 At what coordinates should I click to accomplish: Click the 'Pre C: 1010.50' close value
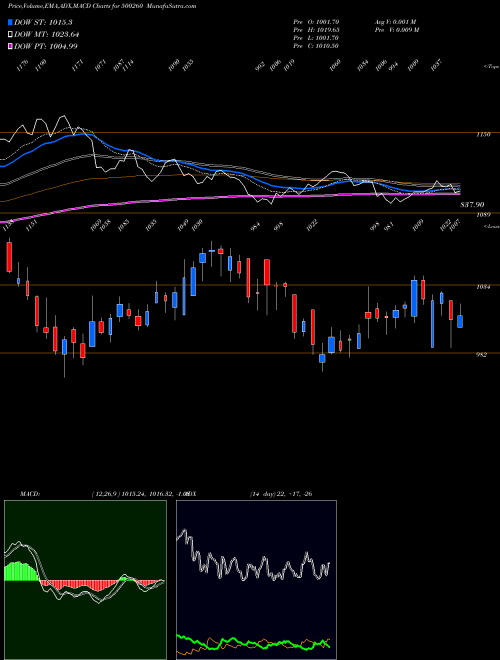(316, 46)
